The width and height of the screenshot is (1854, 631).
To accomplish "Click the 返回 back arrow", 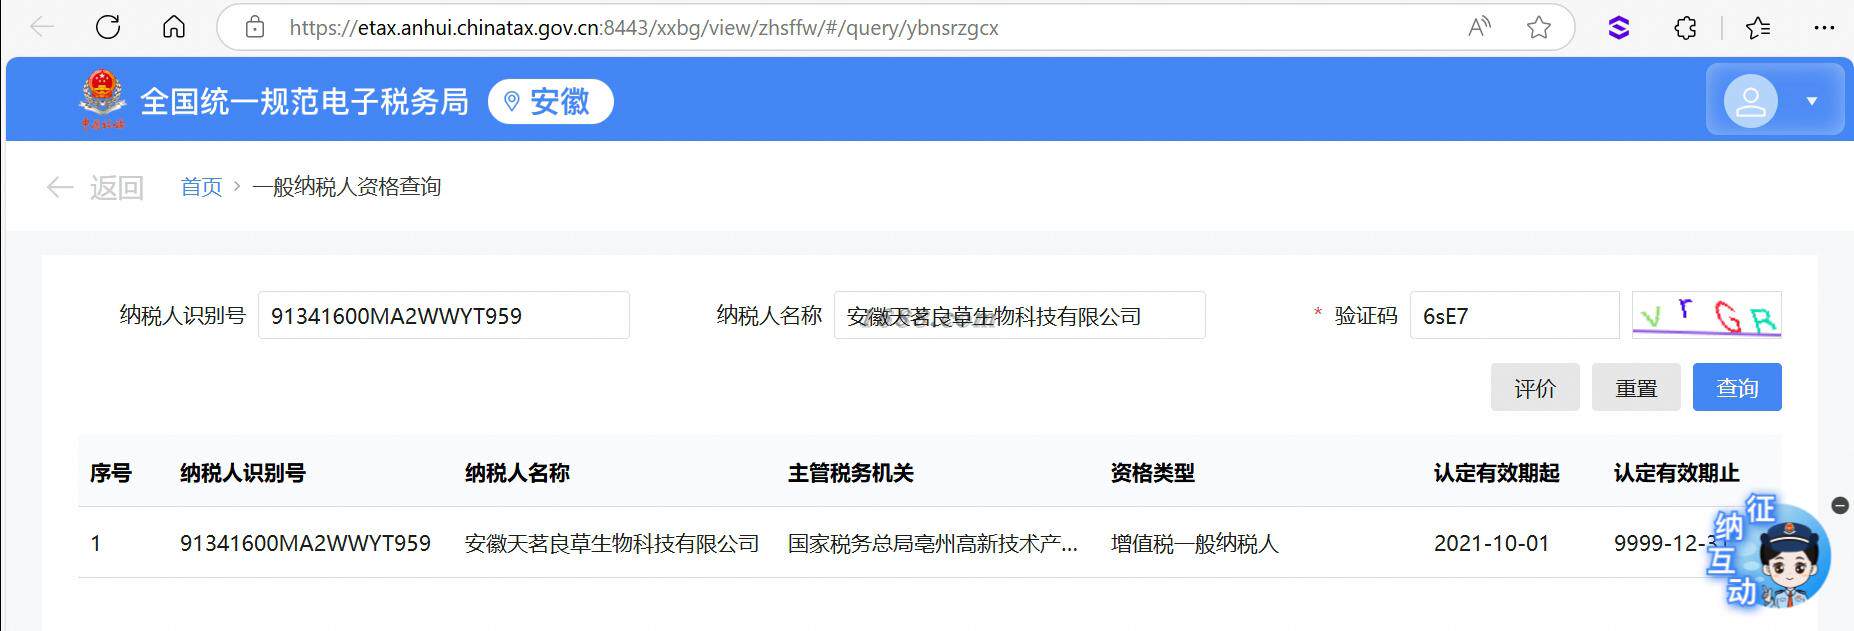I will (60, 187).
